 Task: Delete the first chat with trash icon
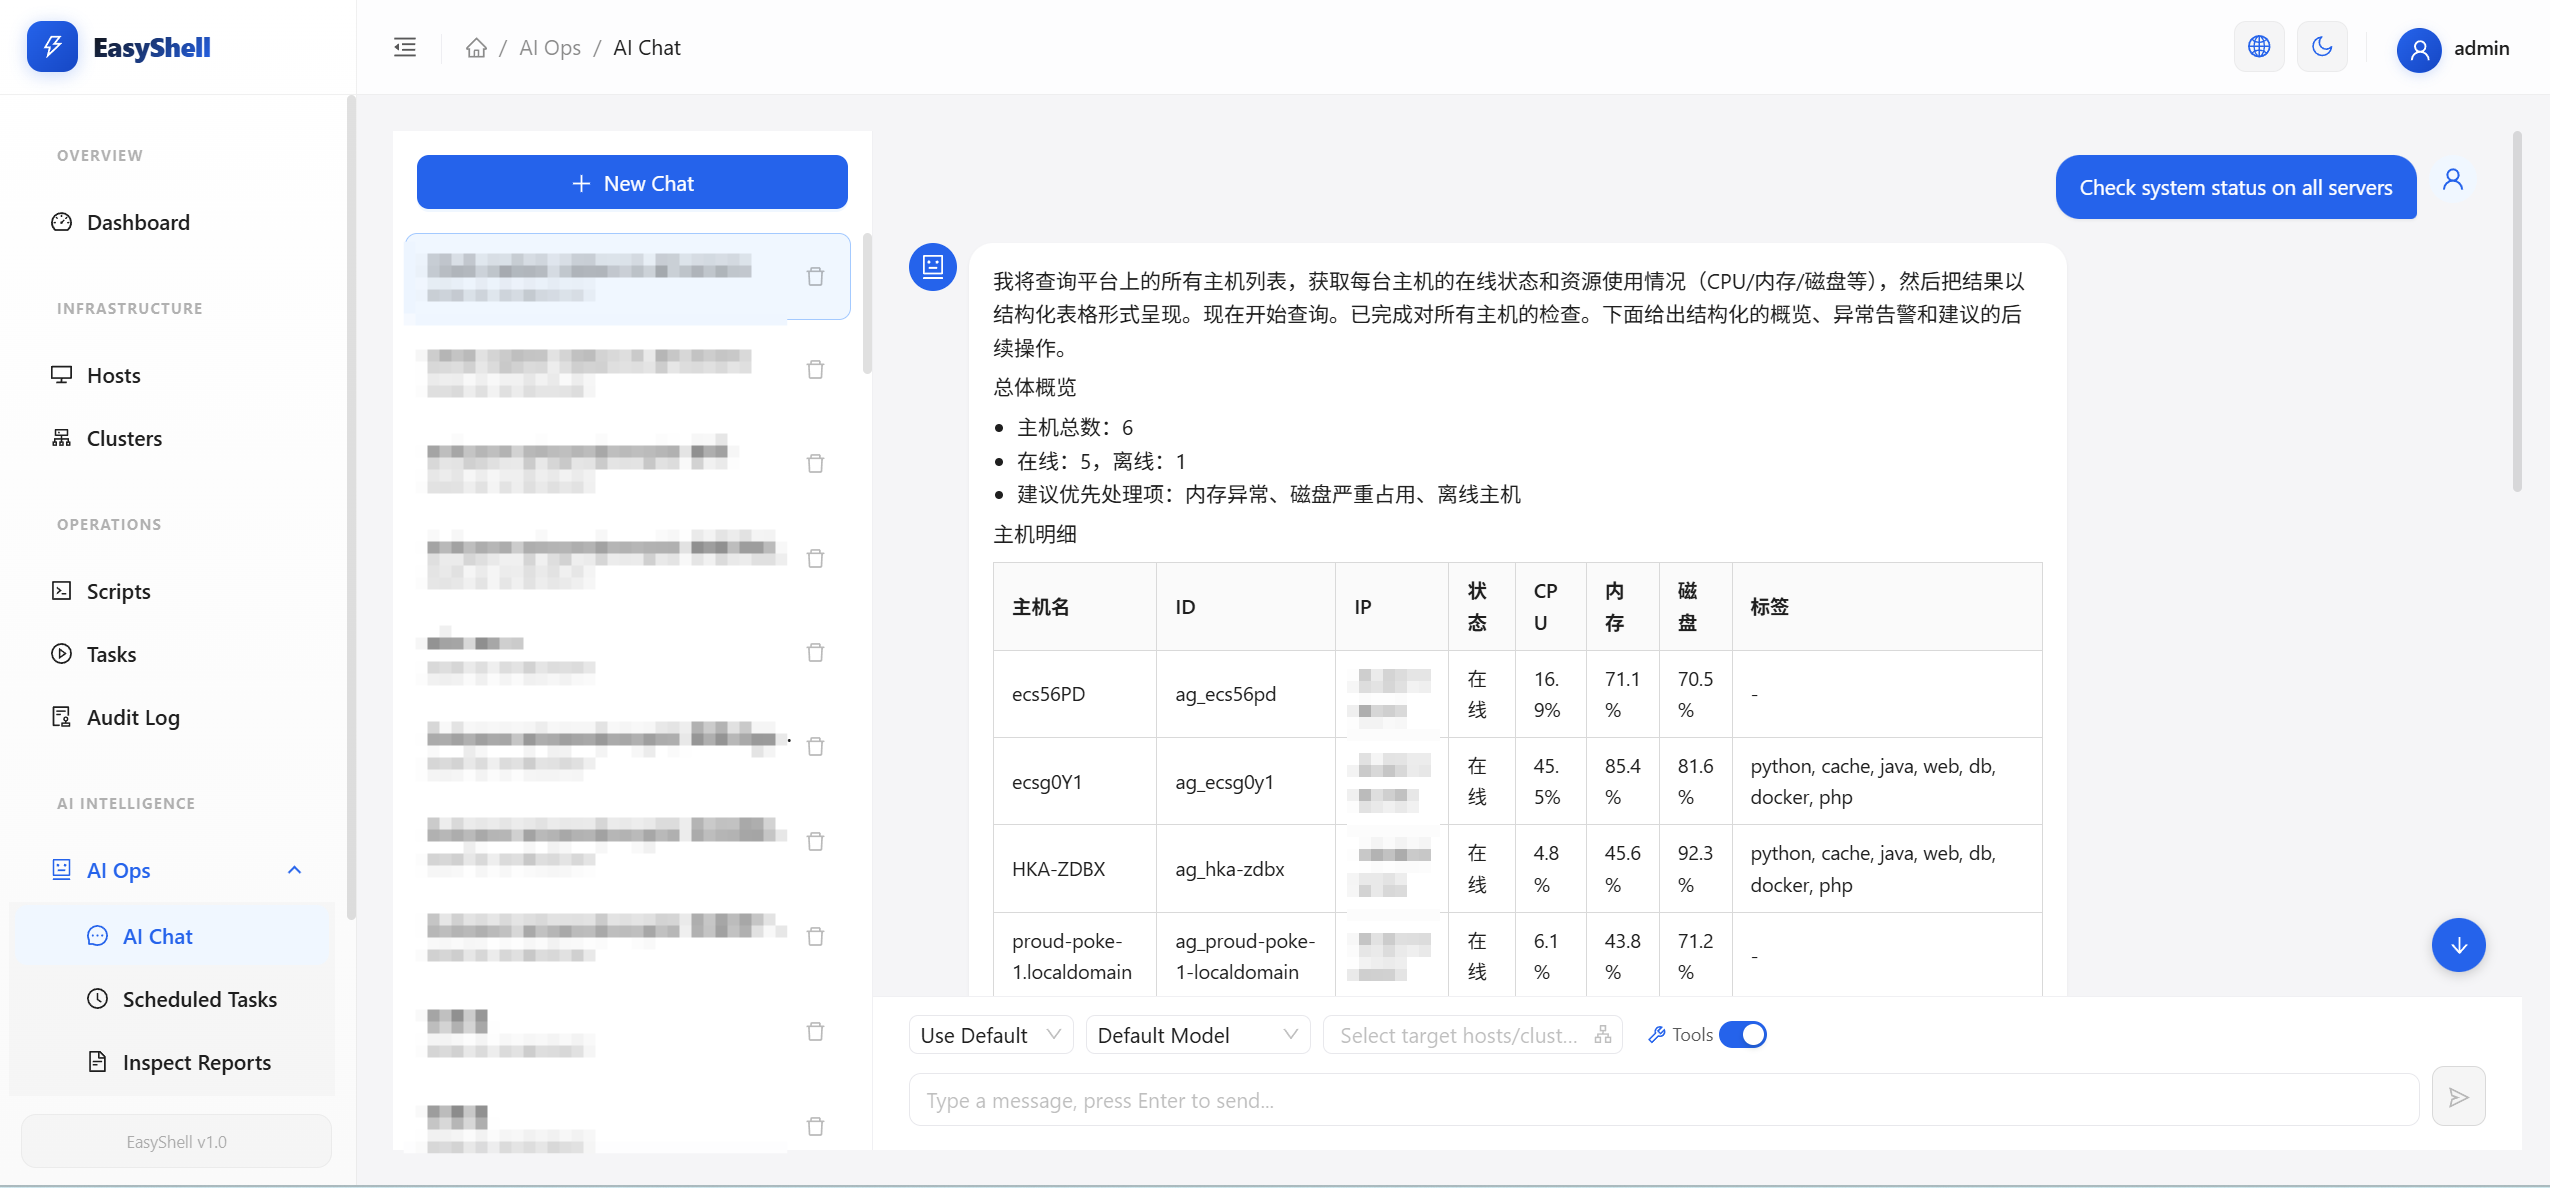tap(815, 277)
